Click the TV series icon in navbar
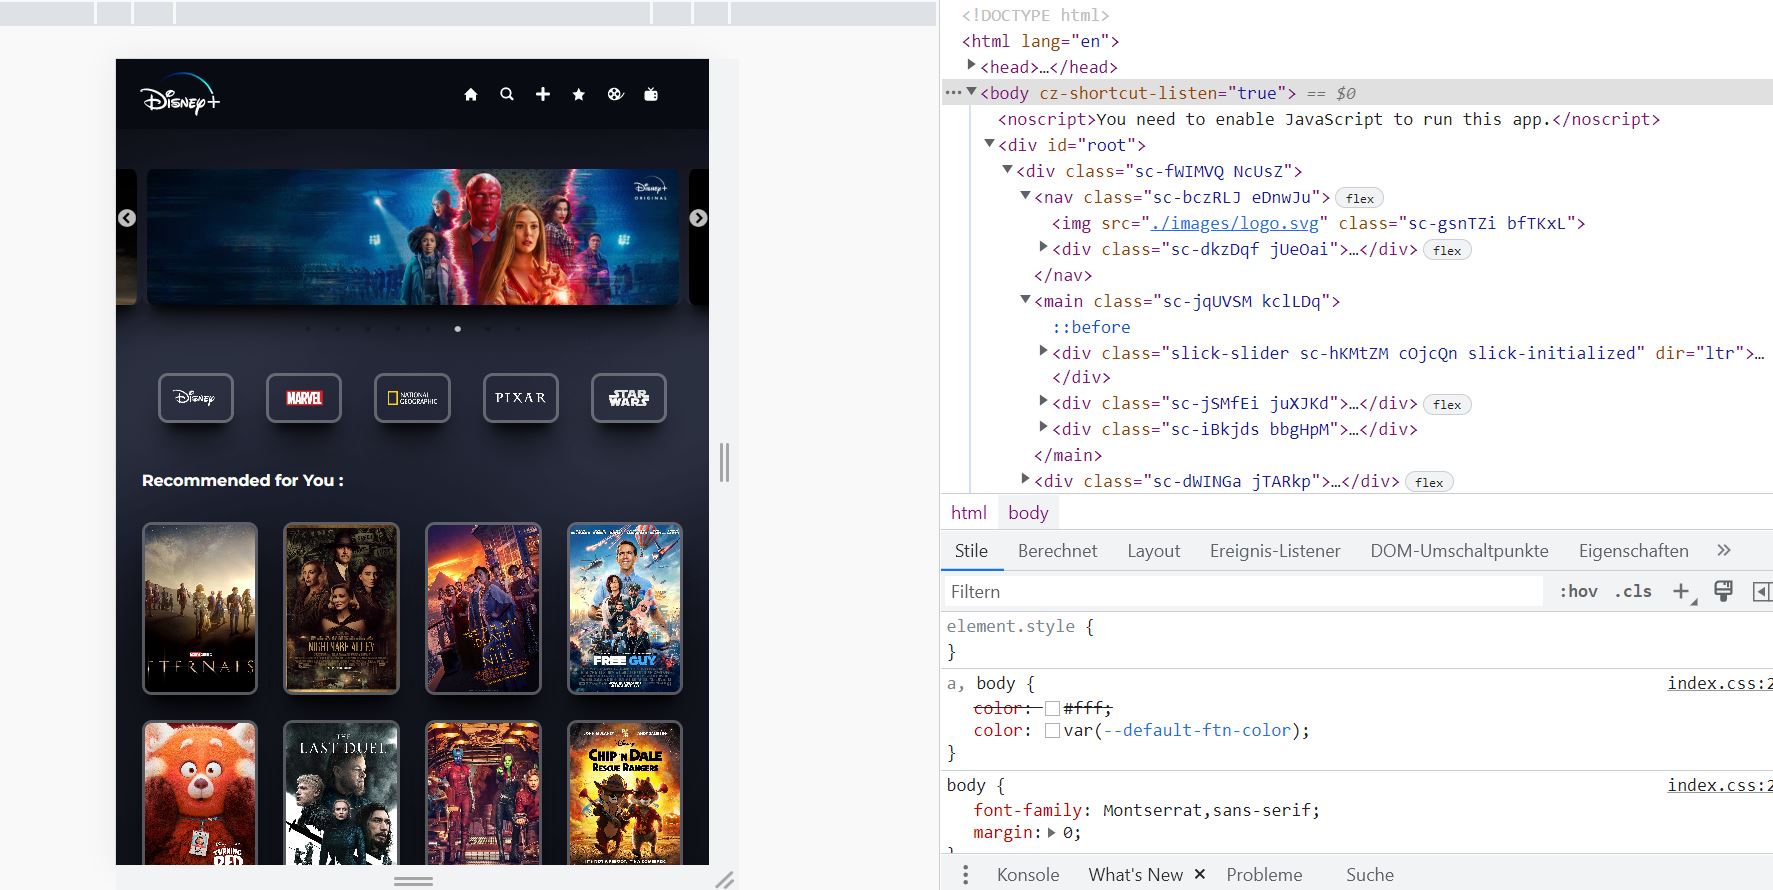Screen dimensions: 1773x890 (651, 94)
